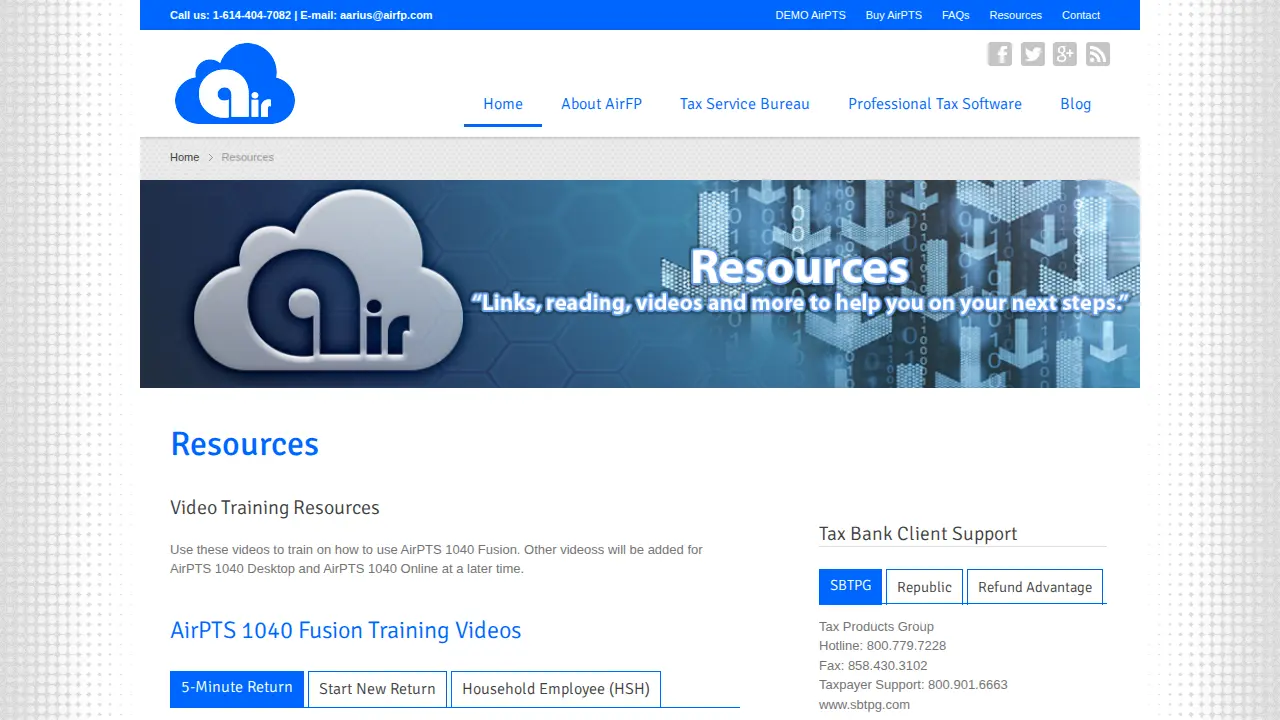The width and height of the screenshot is (1280, 720).
Task: Switch to Start New Return tab
Action: click(x=377, y=689)
